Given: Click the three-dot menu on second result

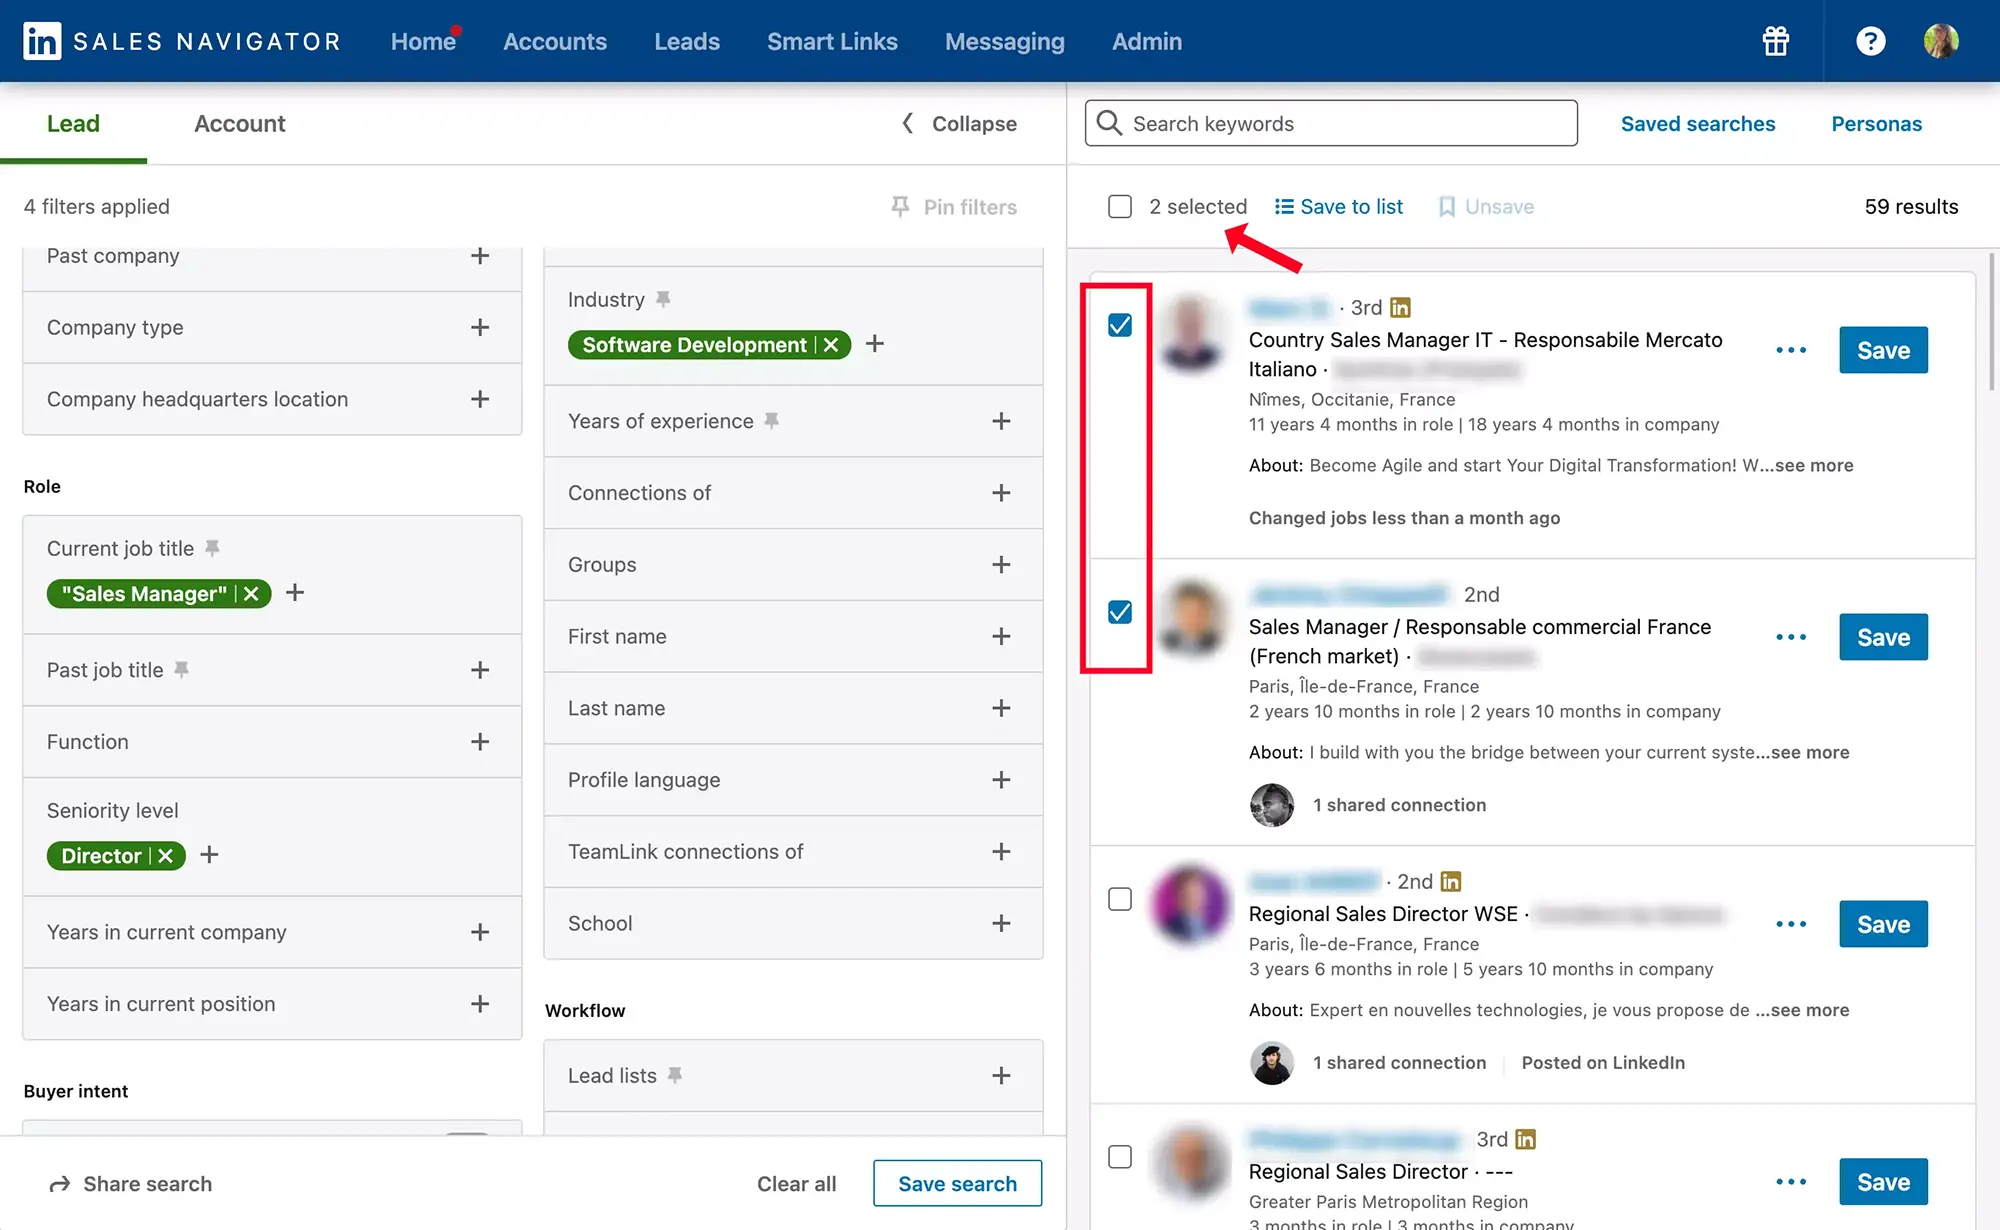Looking at the screenshot, I should tap(1790, 636).
